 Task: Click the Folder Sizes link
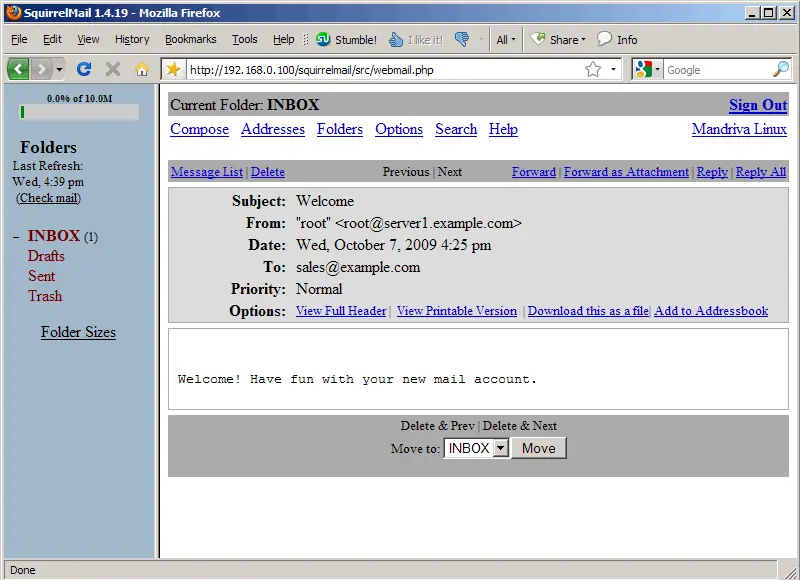coord(78,332)
